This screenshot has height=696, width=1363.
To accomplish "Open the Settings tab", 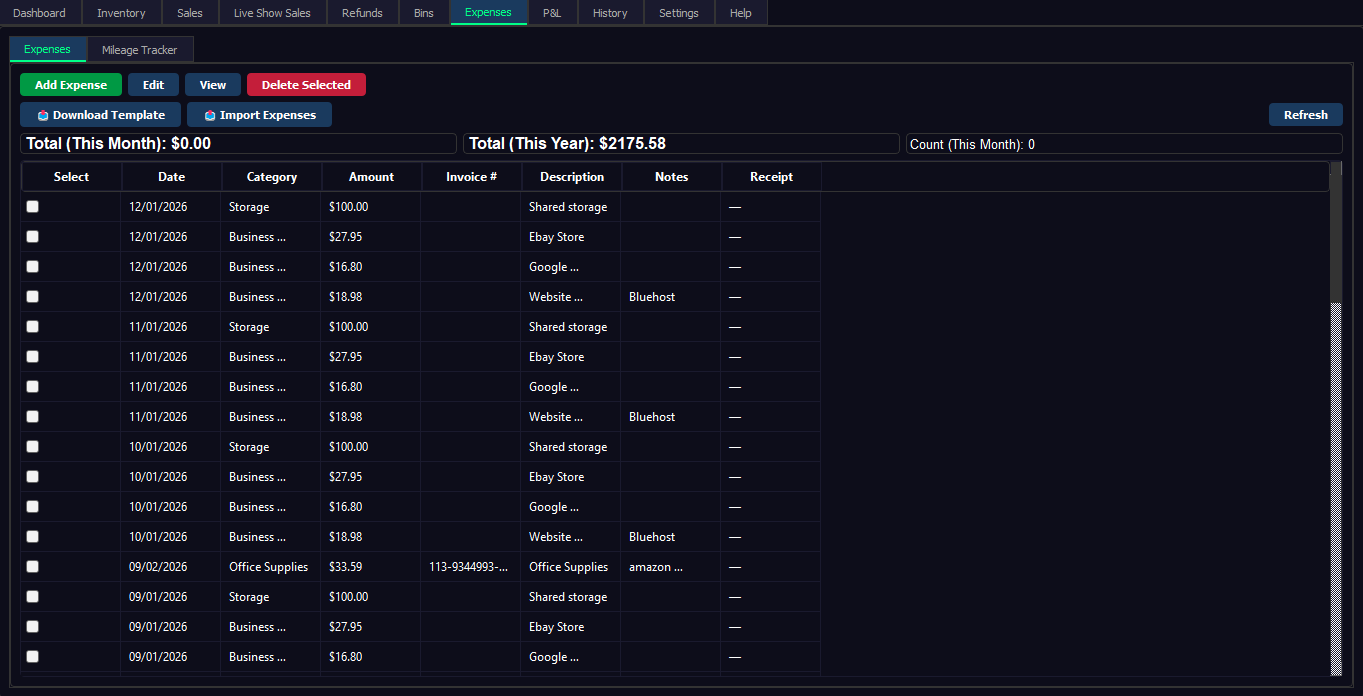I will [x=679, y=13].
